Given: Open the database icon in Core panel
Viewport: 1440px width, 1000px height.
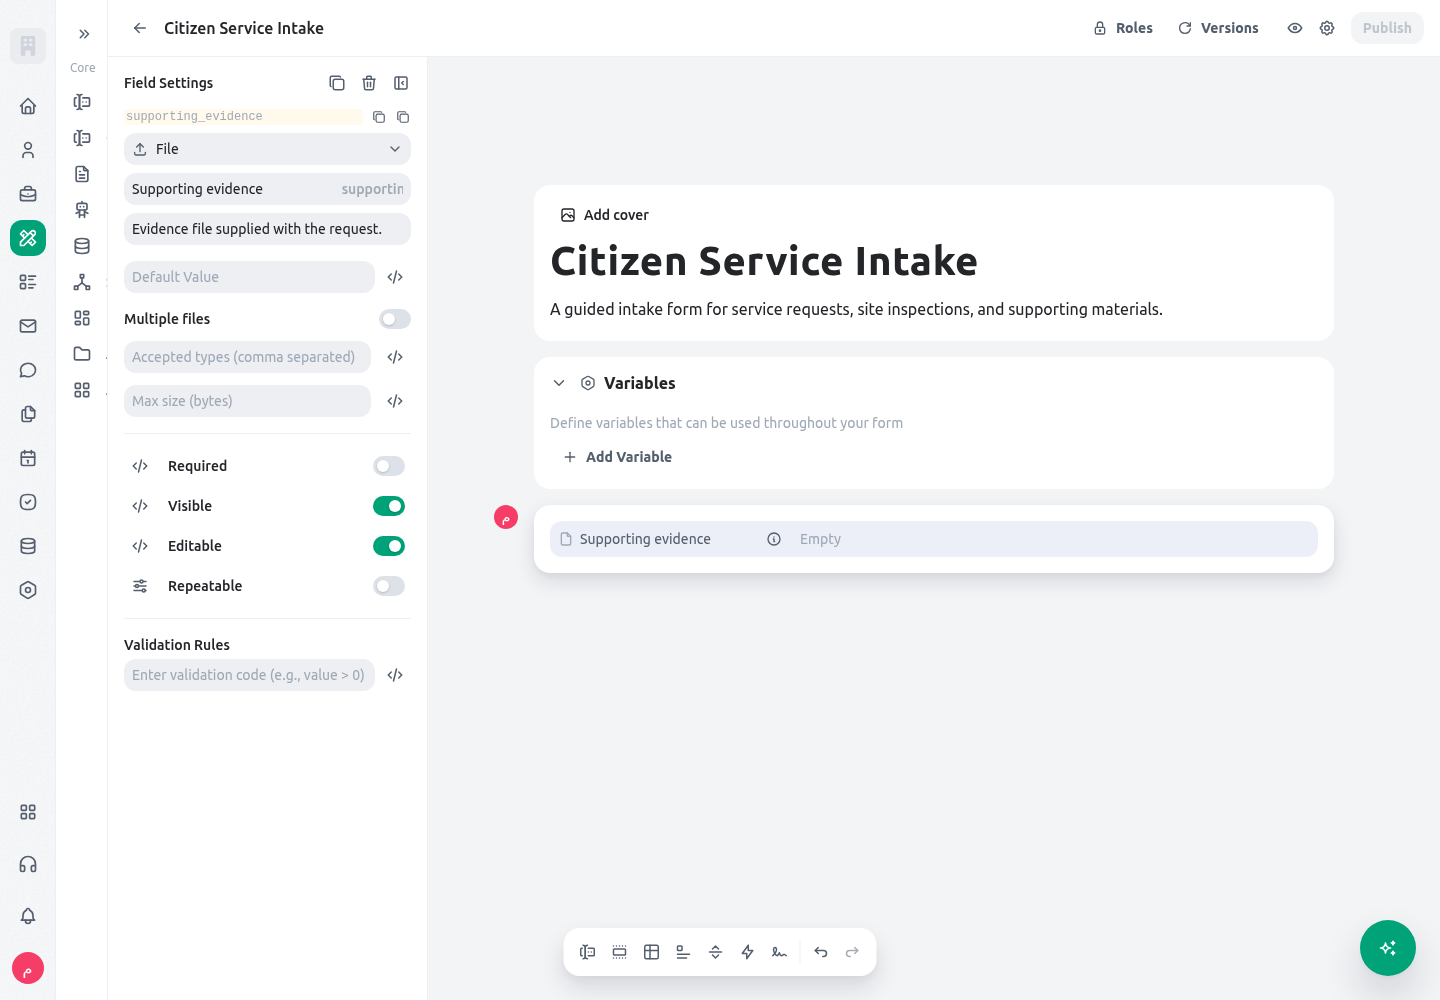Looking at the screenshot, I should point(82,246).
